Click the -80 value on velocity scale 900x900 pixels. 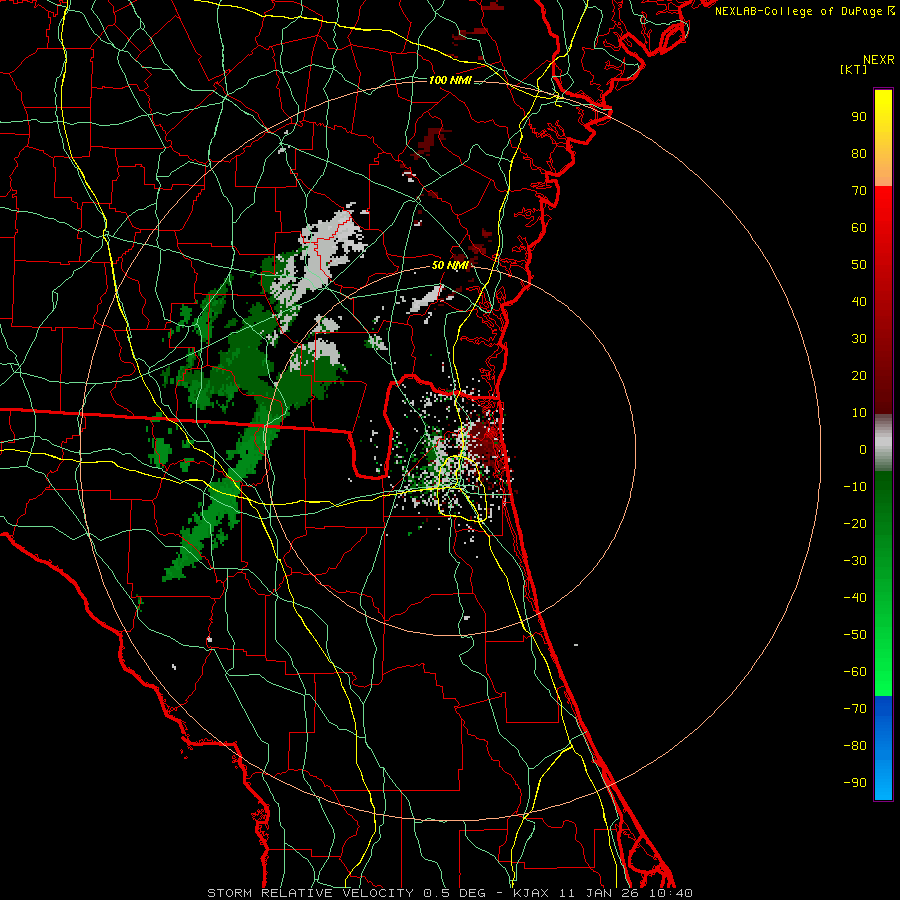tap(855, 746)
